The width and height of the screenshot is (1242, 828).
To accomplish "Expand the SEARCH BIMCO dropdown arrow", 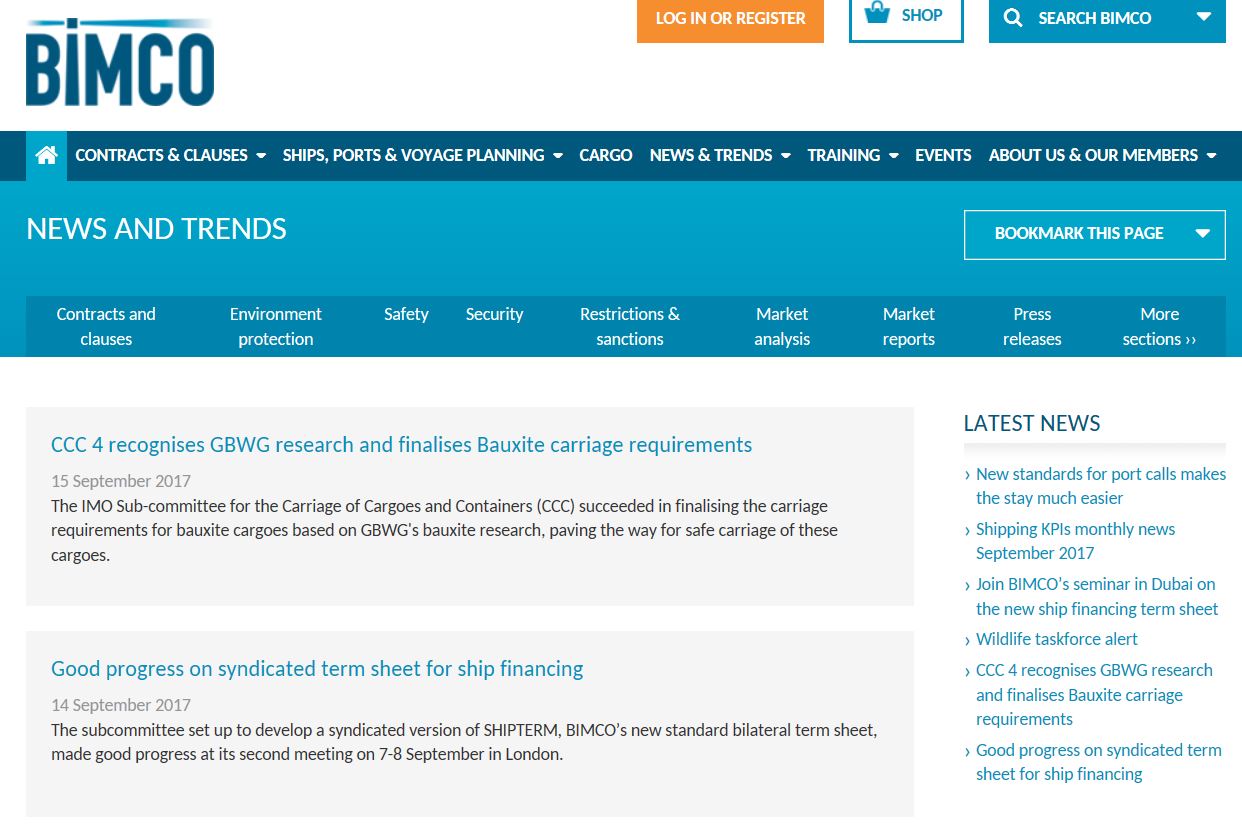I will click(x=1203, y=17).
